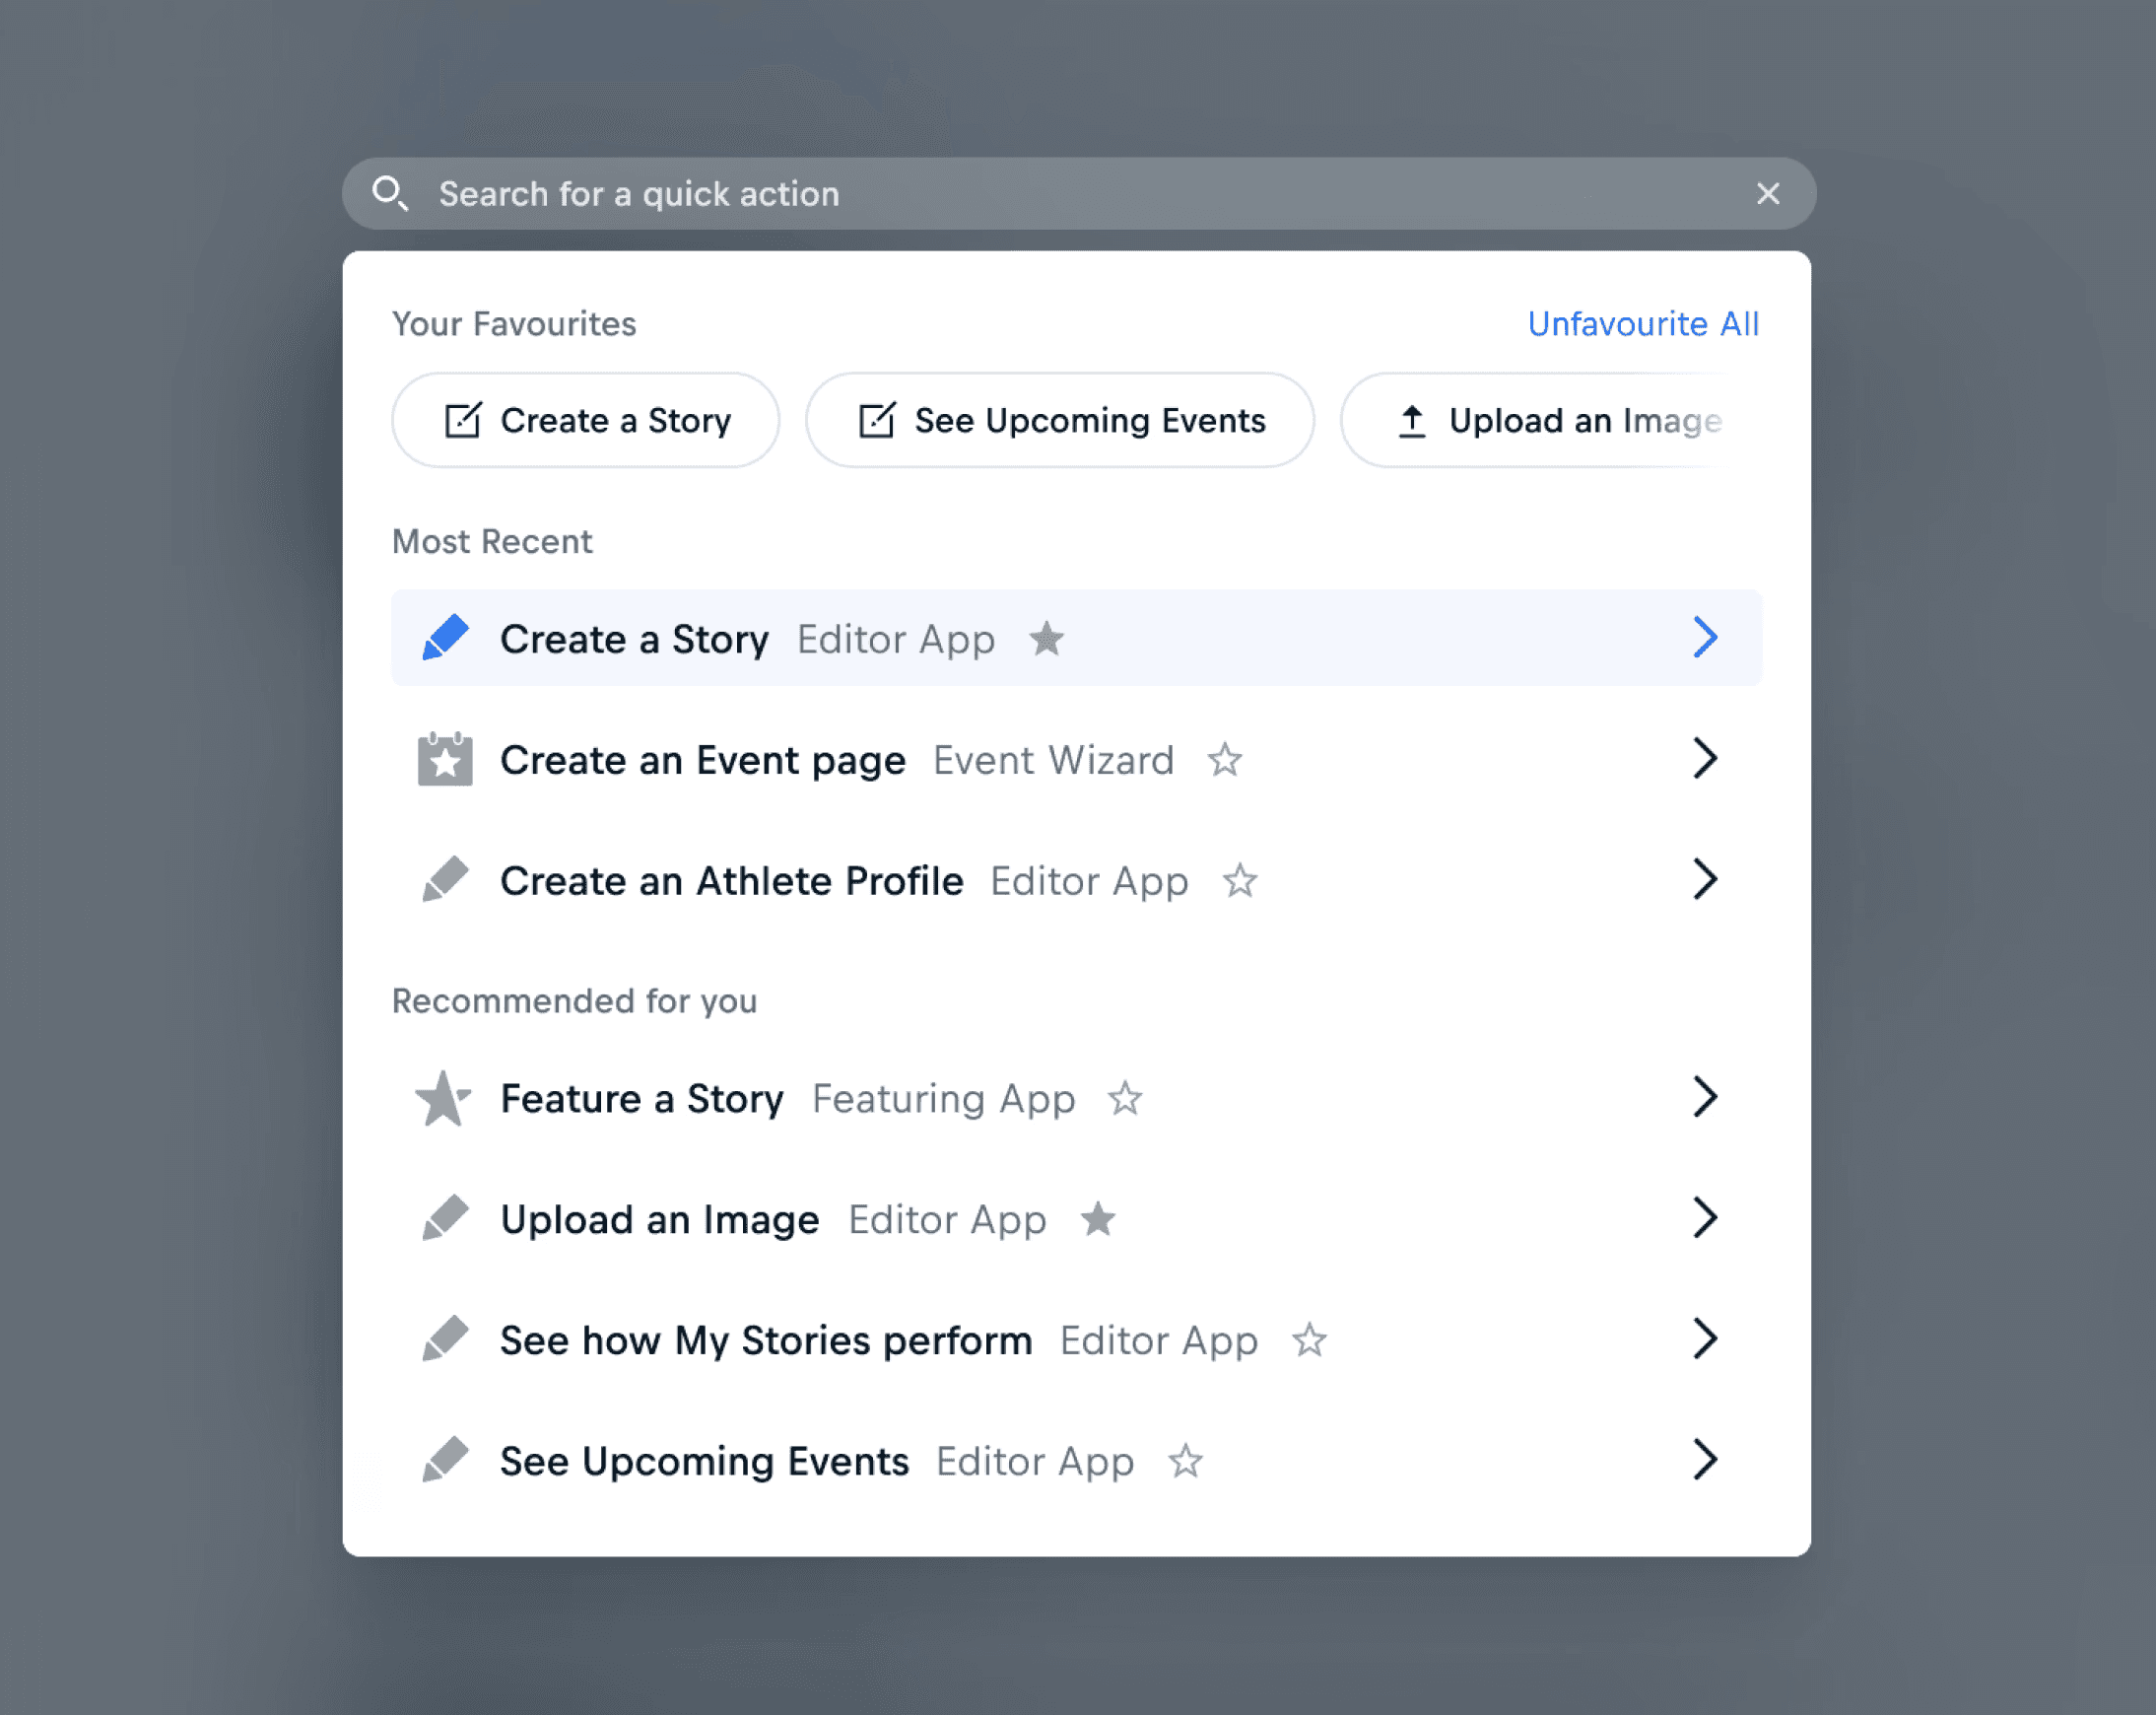Click the star icon left of Feature a Story

click(442, 1098)
